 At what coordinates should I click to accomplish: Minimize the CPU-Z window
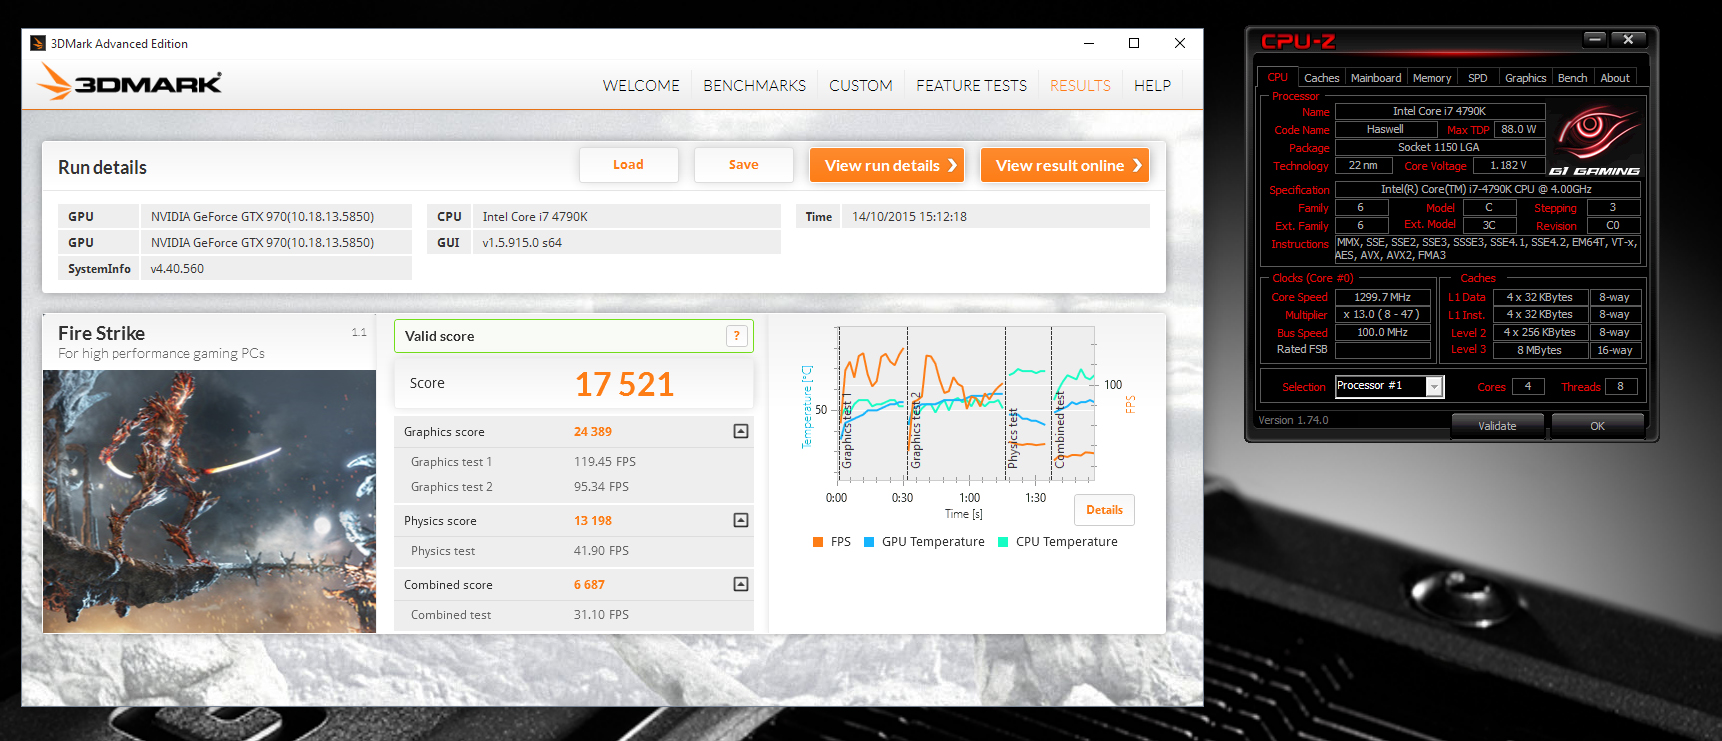coord(1595,39)
